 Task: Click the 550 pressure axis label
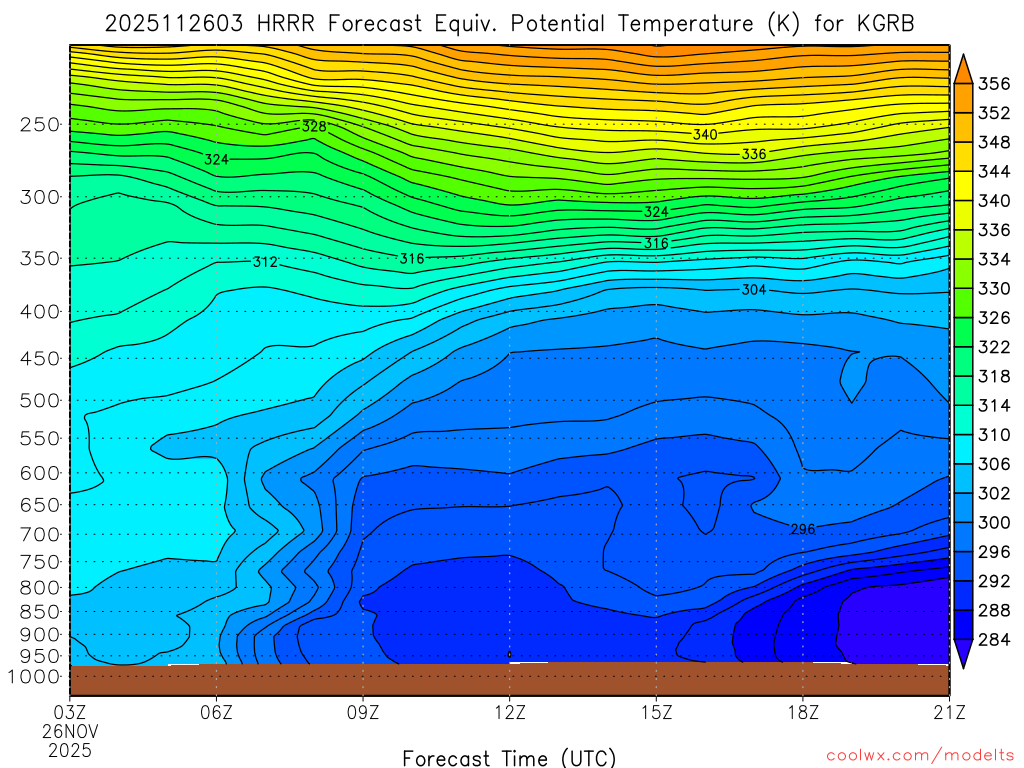pyautogui.click(x=40, y=438)
